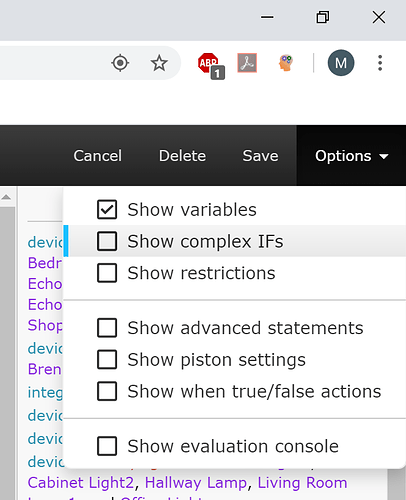Click the scrollbar up arrow
The image size is (406, 500).
pyautogui.click(x=6, y=197)
